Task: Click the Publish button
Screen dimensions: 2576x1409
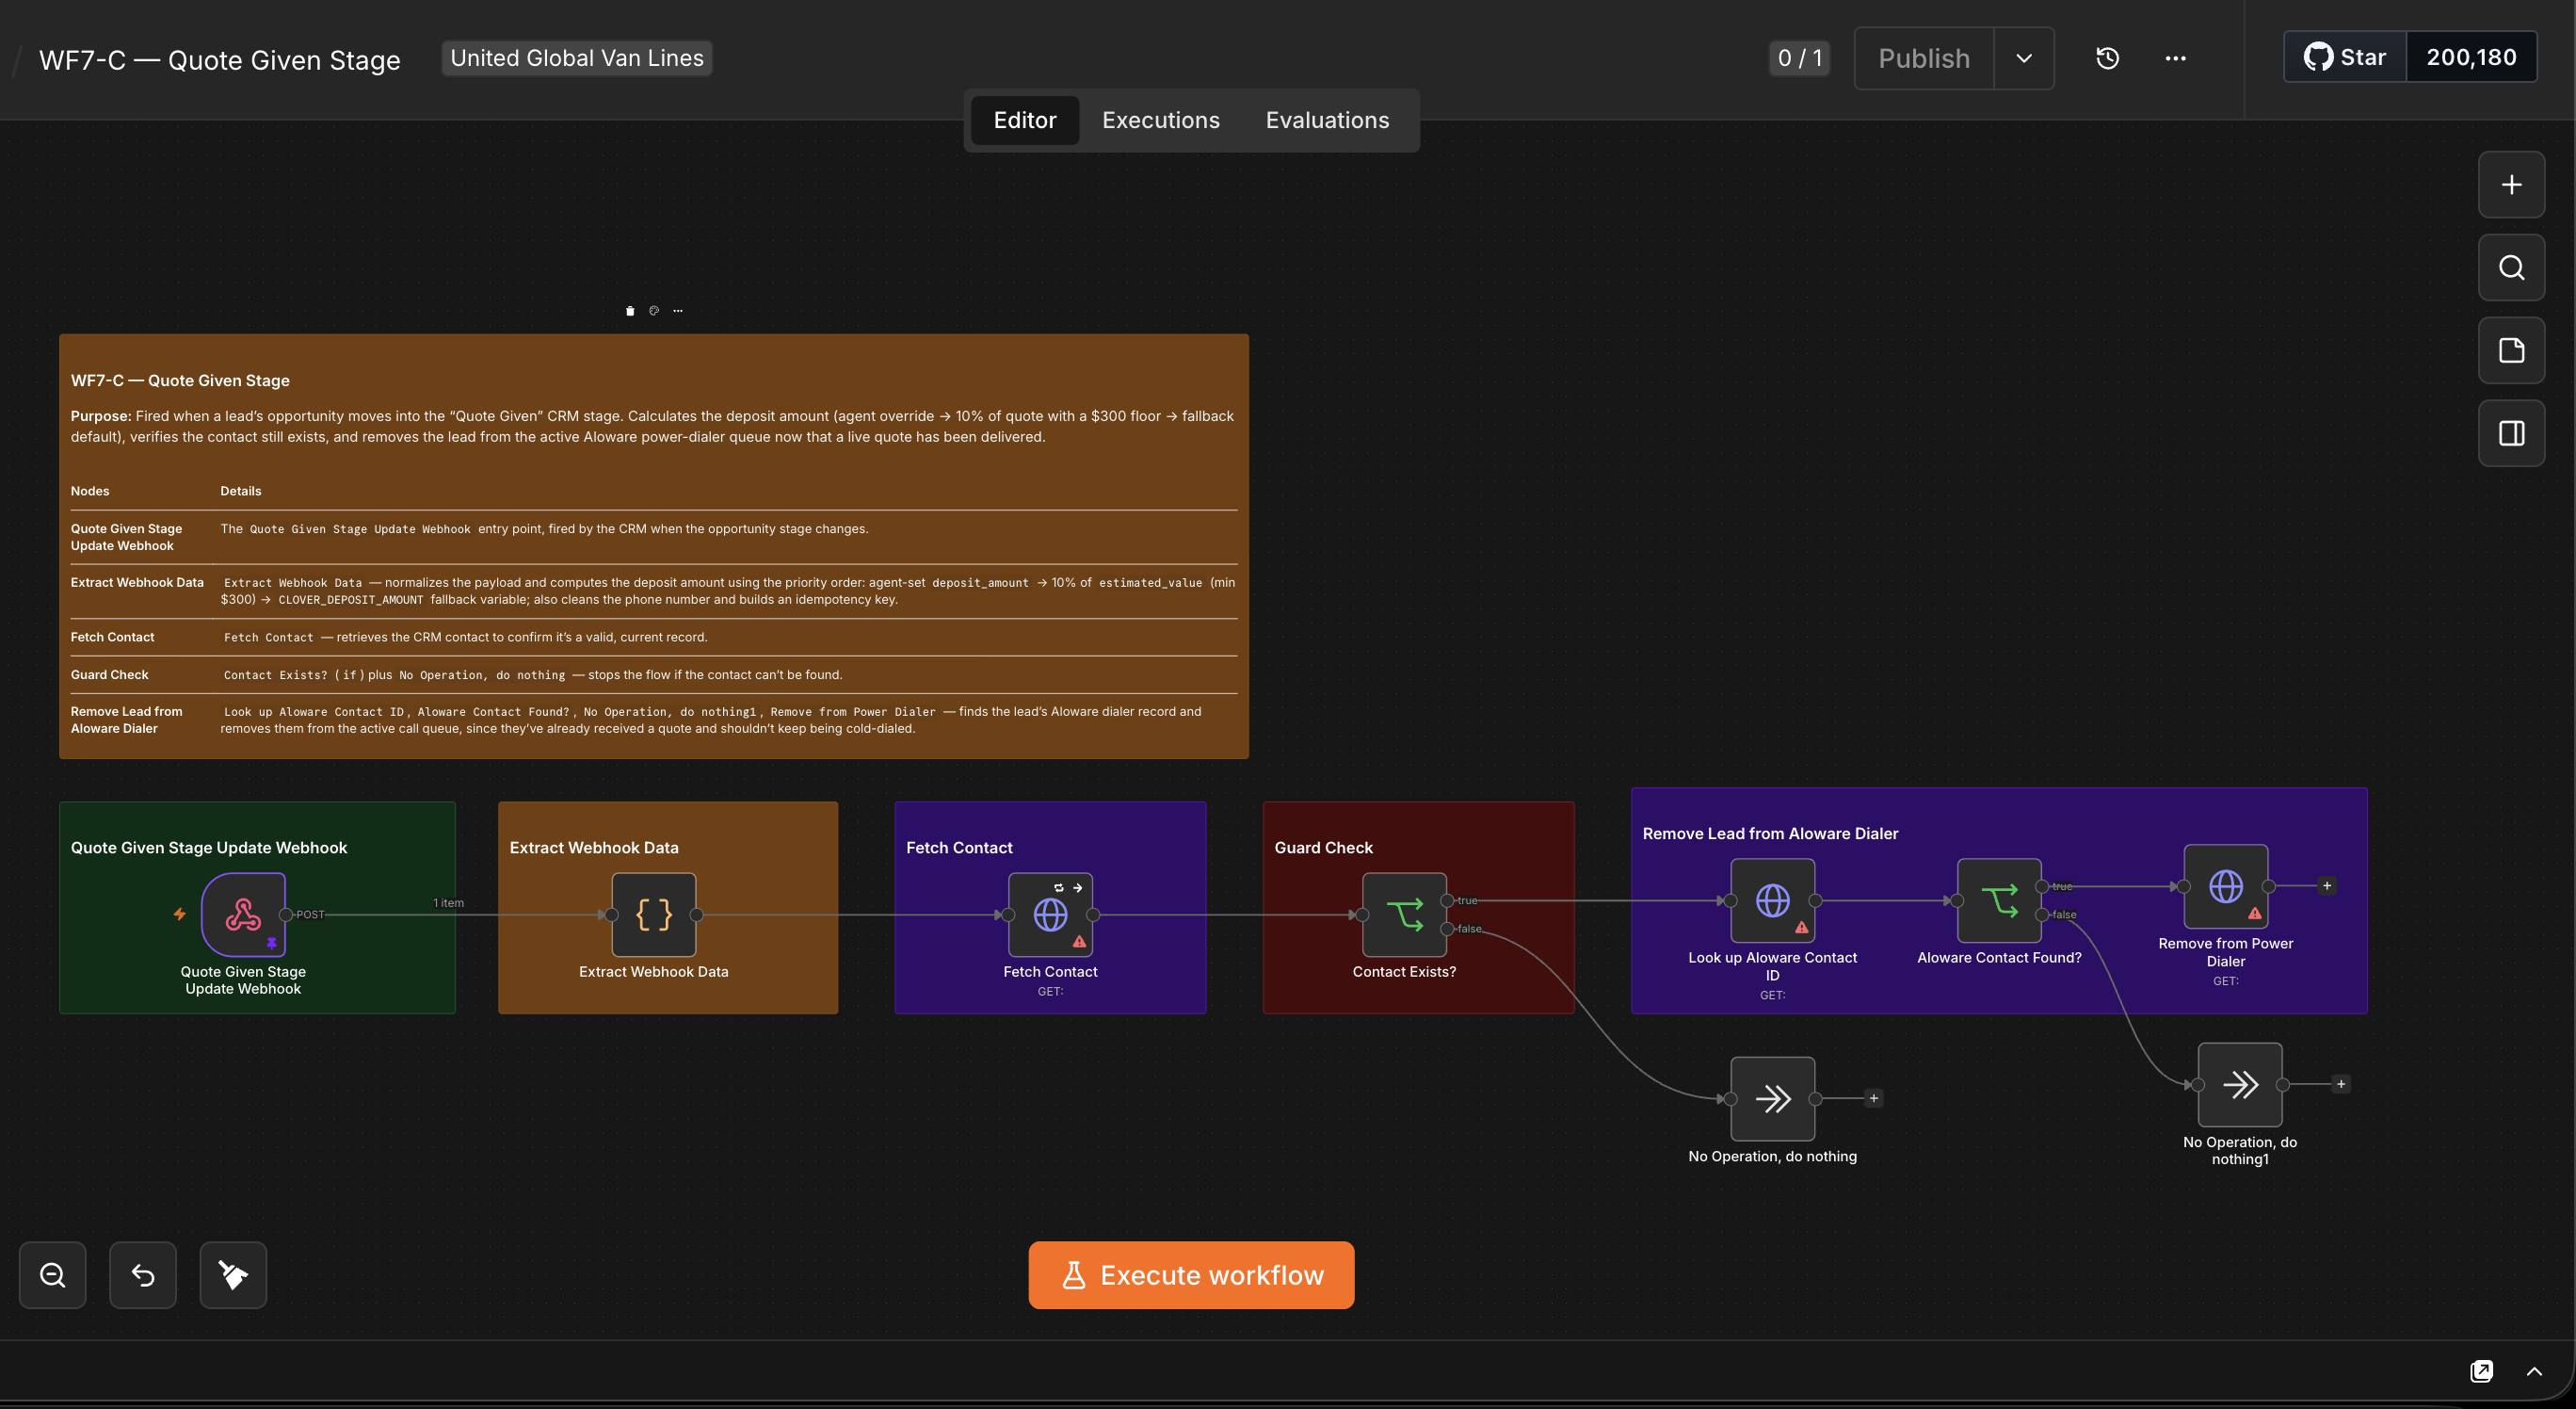Action: pos(1924,58)
